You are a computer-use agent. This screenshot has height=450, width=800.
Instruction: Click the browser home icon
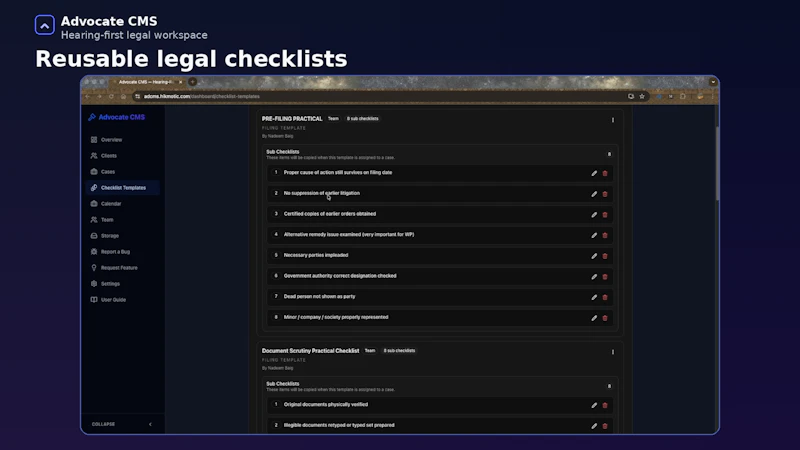[123, 96]
